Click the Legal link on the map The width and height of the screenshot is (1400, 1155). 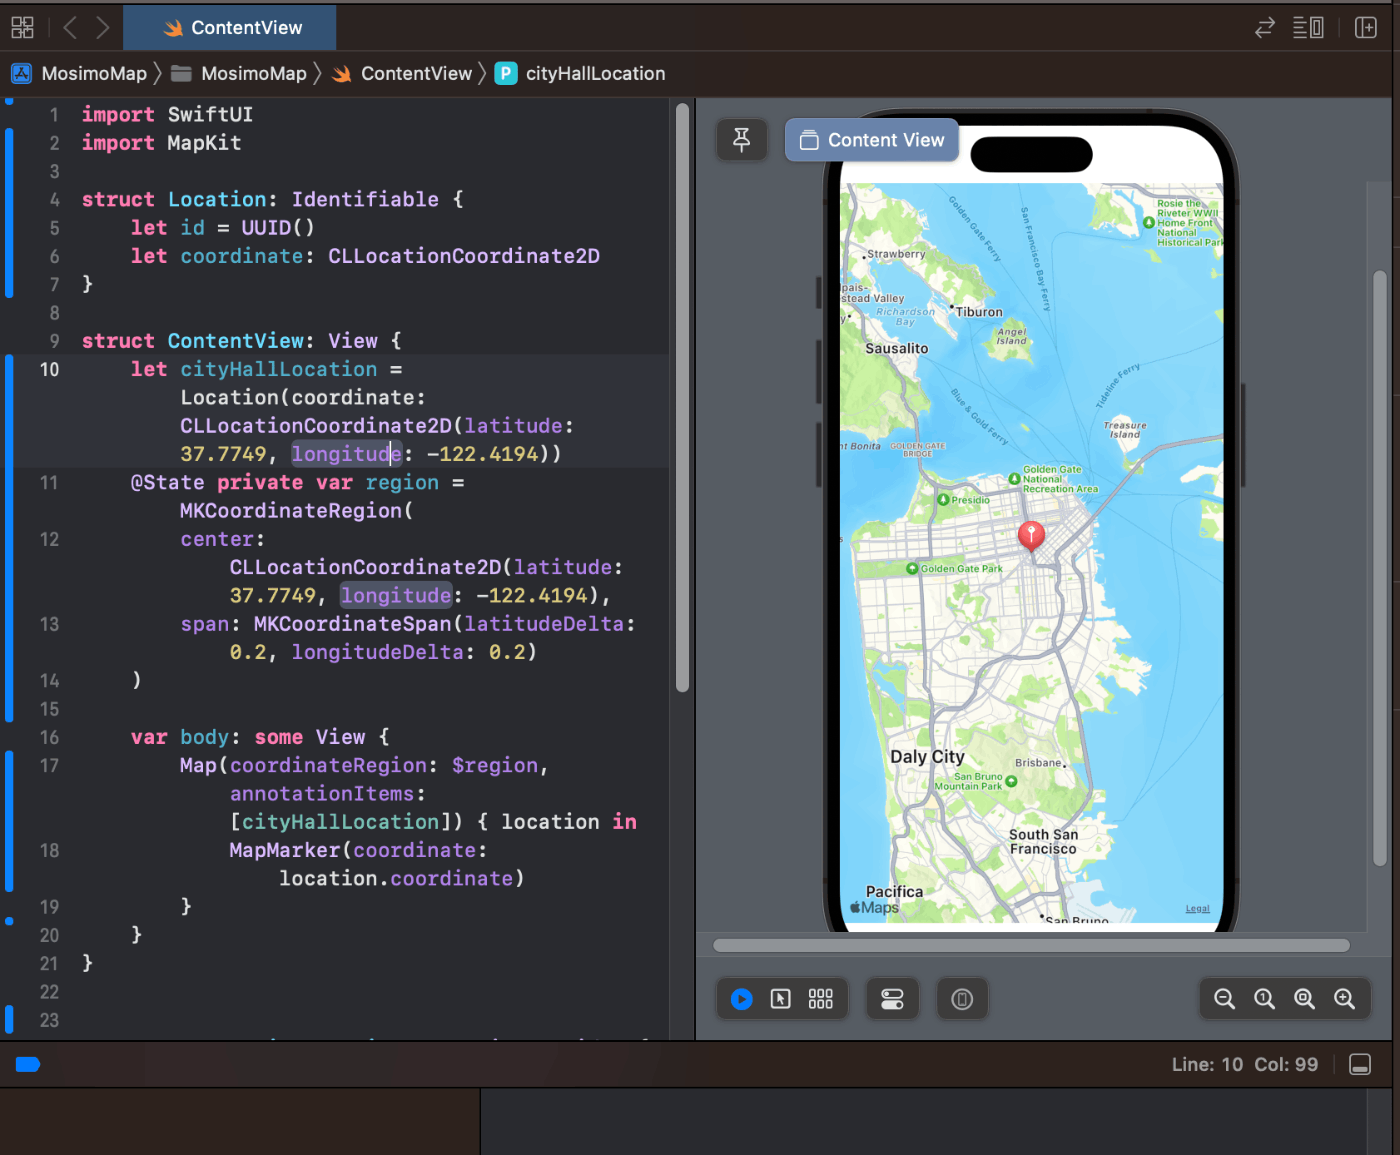(1197, 908)
